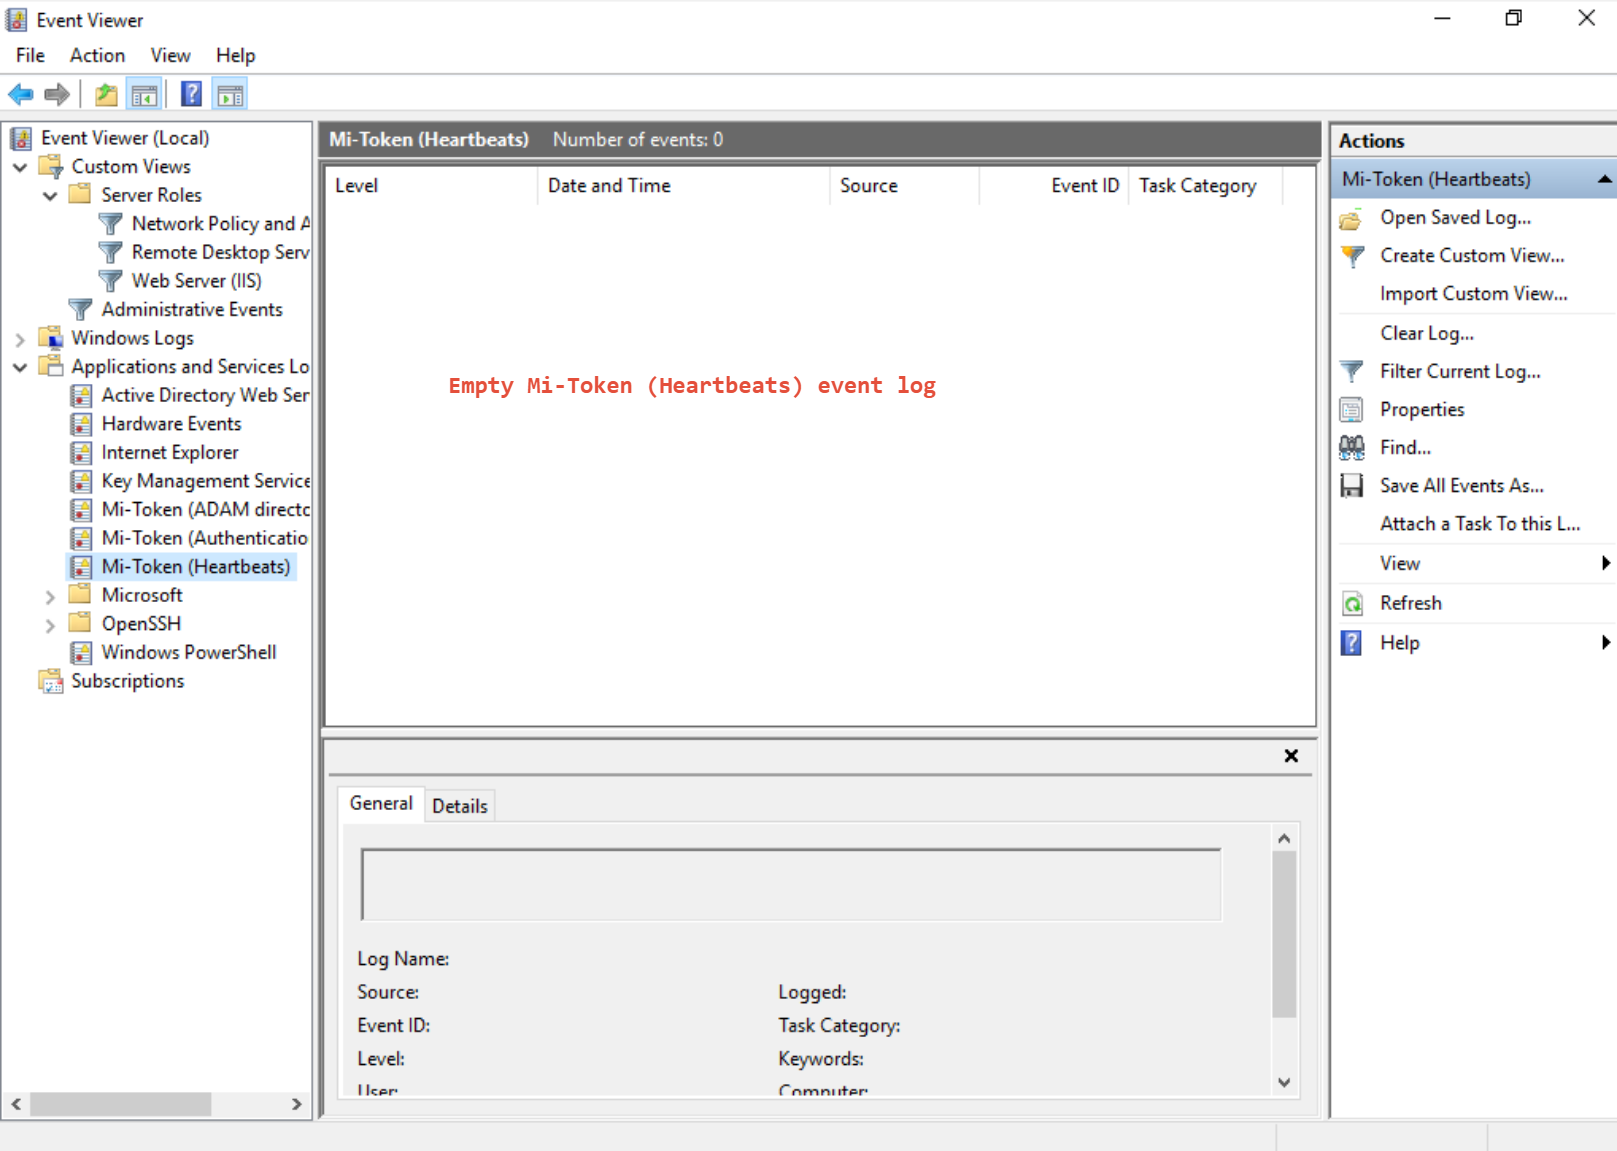Expand the Windows Logs node
Image resolution: width=1617 pixels, height=1151 pixels.
(20, 339)
